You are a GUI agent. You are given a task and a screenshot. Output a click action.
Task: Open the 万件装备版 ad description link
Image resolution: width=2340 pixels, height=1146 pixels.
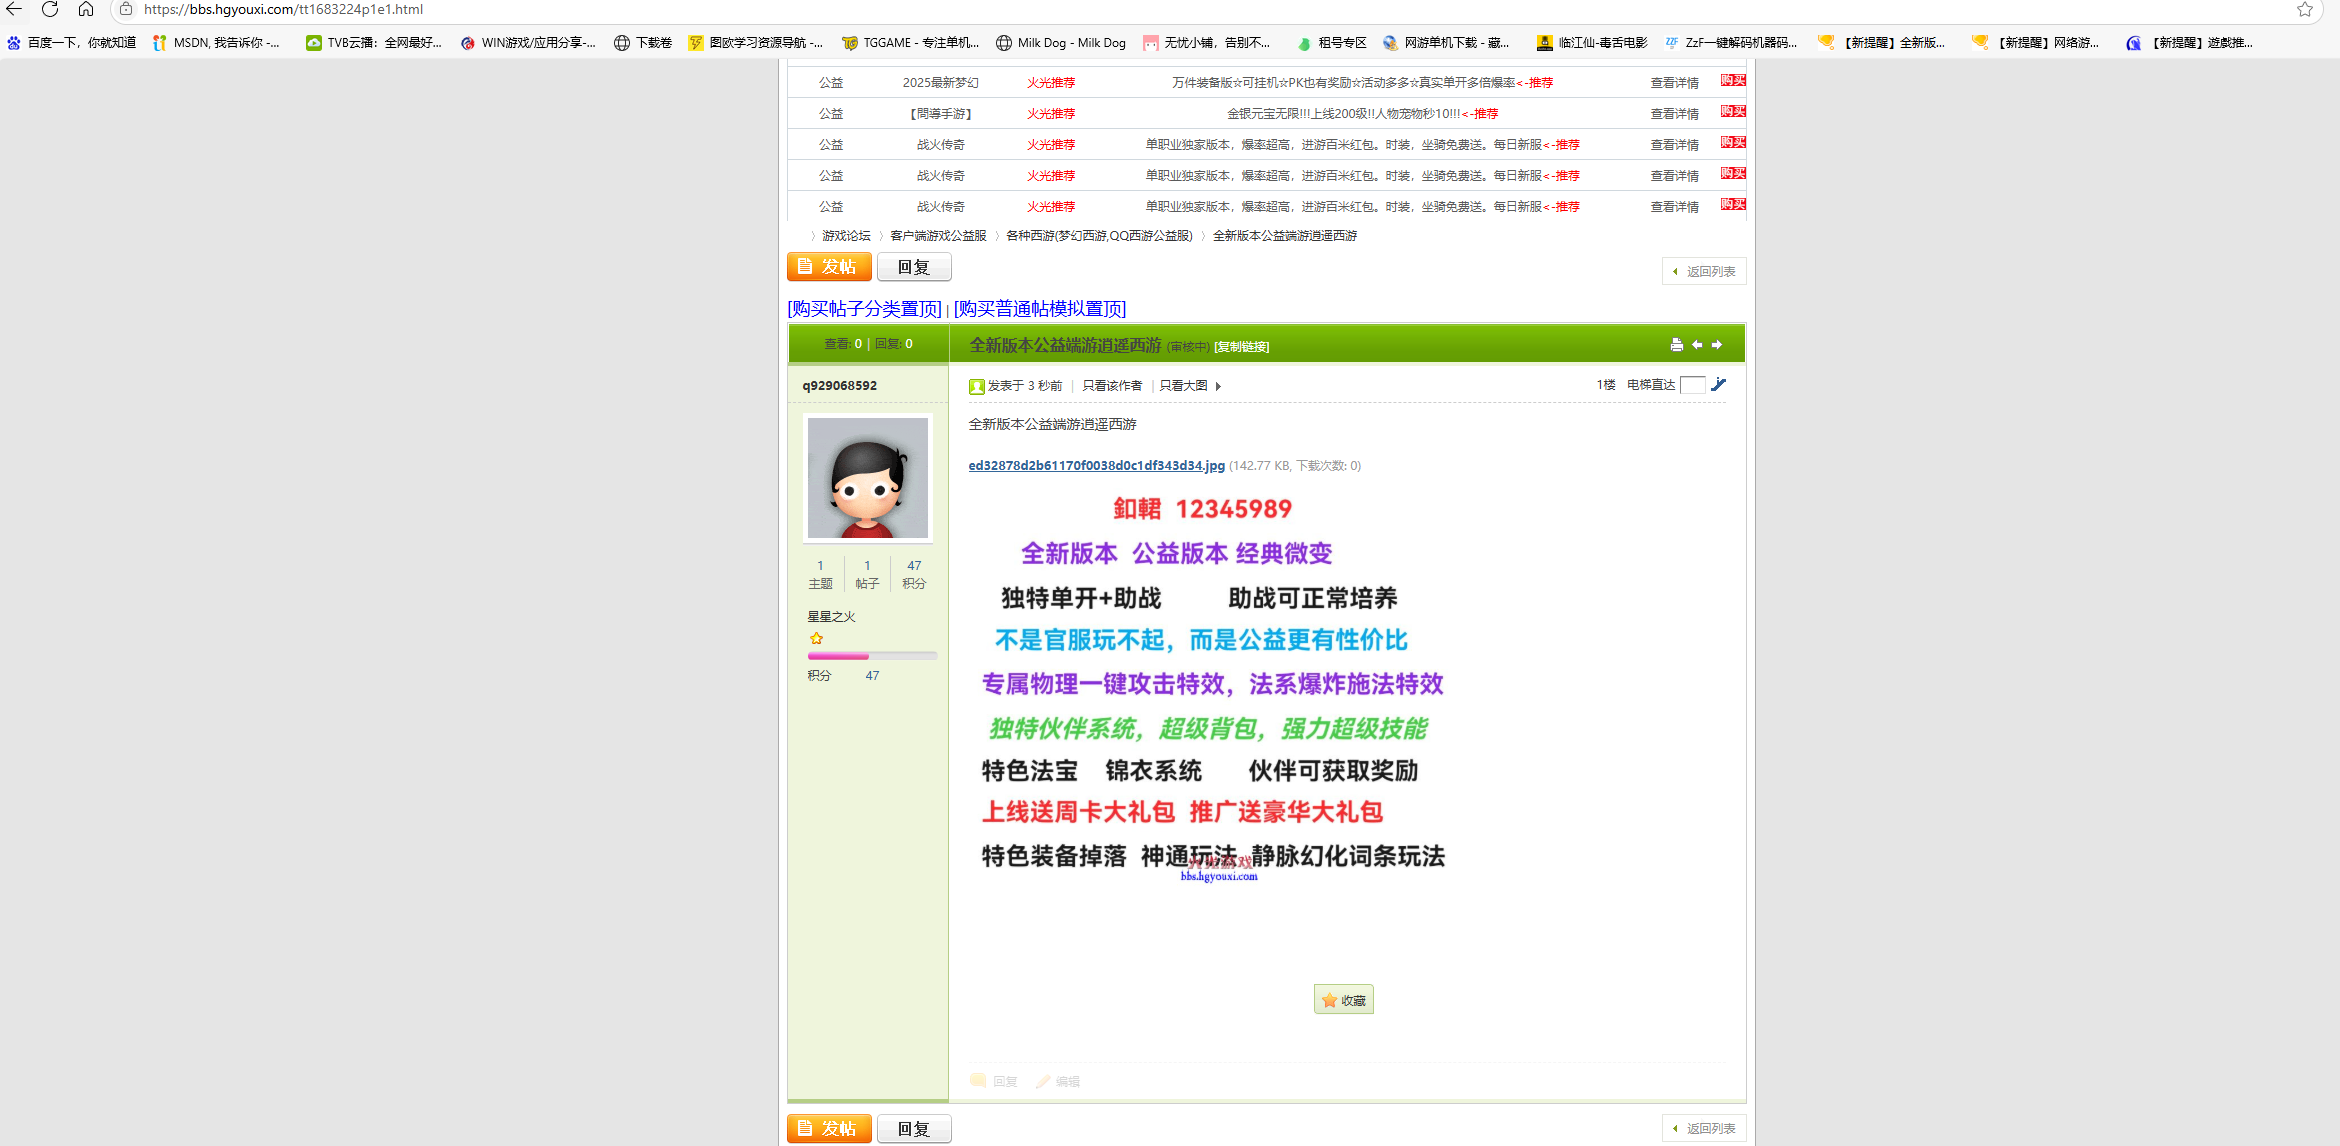(x=1362, y=83)
